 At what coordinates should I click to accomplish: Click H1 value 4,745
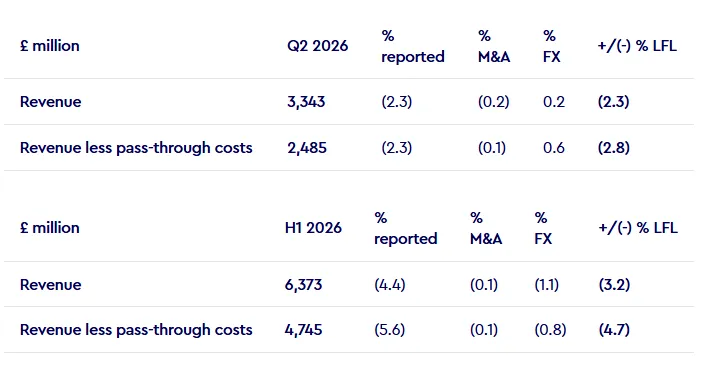coord(303,330)
